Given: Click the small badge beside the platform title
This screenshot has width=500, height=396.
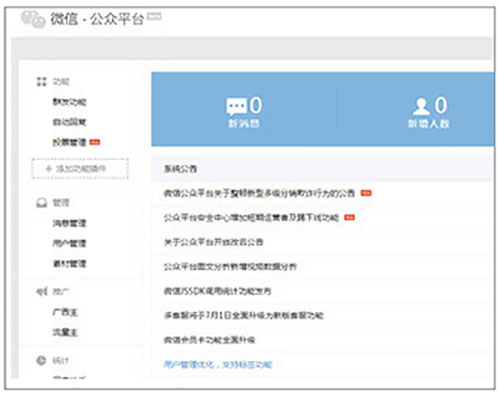Looking at the screenshot, I should pyautogui.click(x=154, y=16).
